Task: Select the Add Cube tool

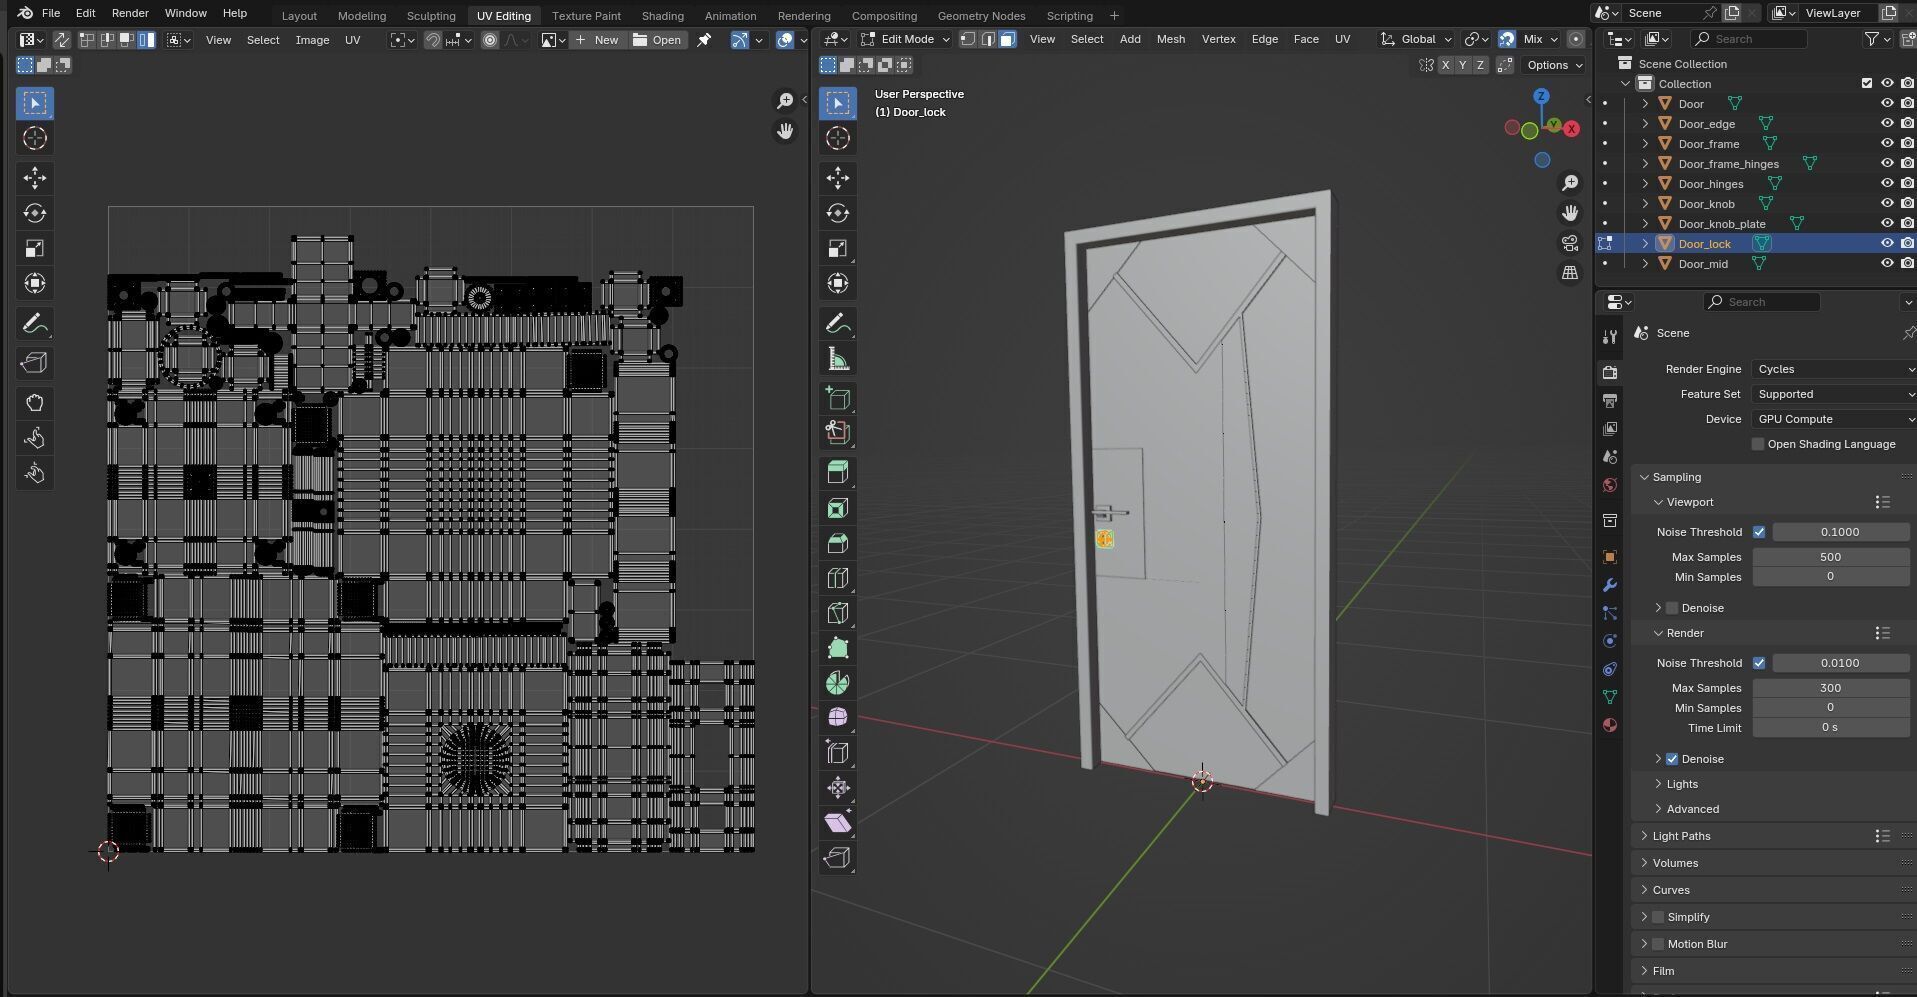Action: 838,398
